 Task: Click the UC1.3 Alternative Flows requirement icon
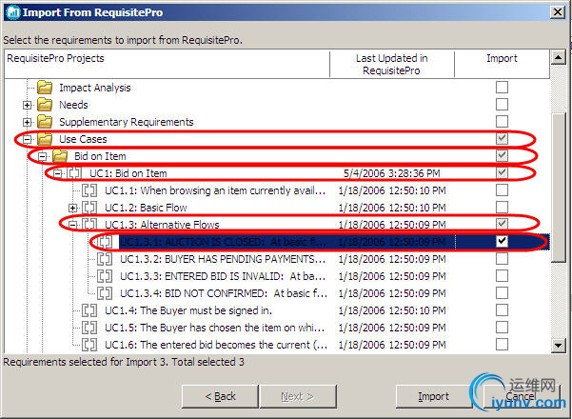pyautogui.click(x=89, y=225)
